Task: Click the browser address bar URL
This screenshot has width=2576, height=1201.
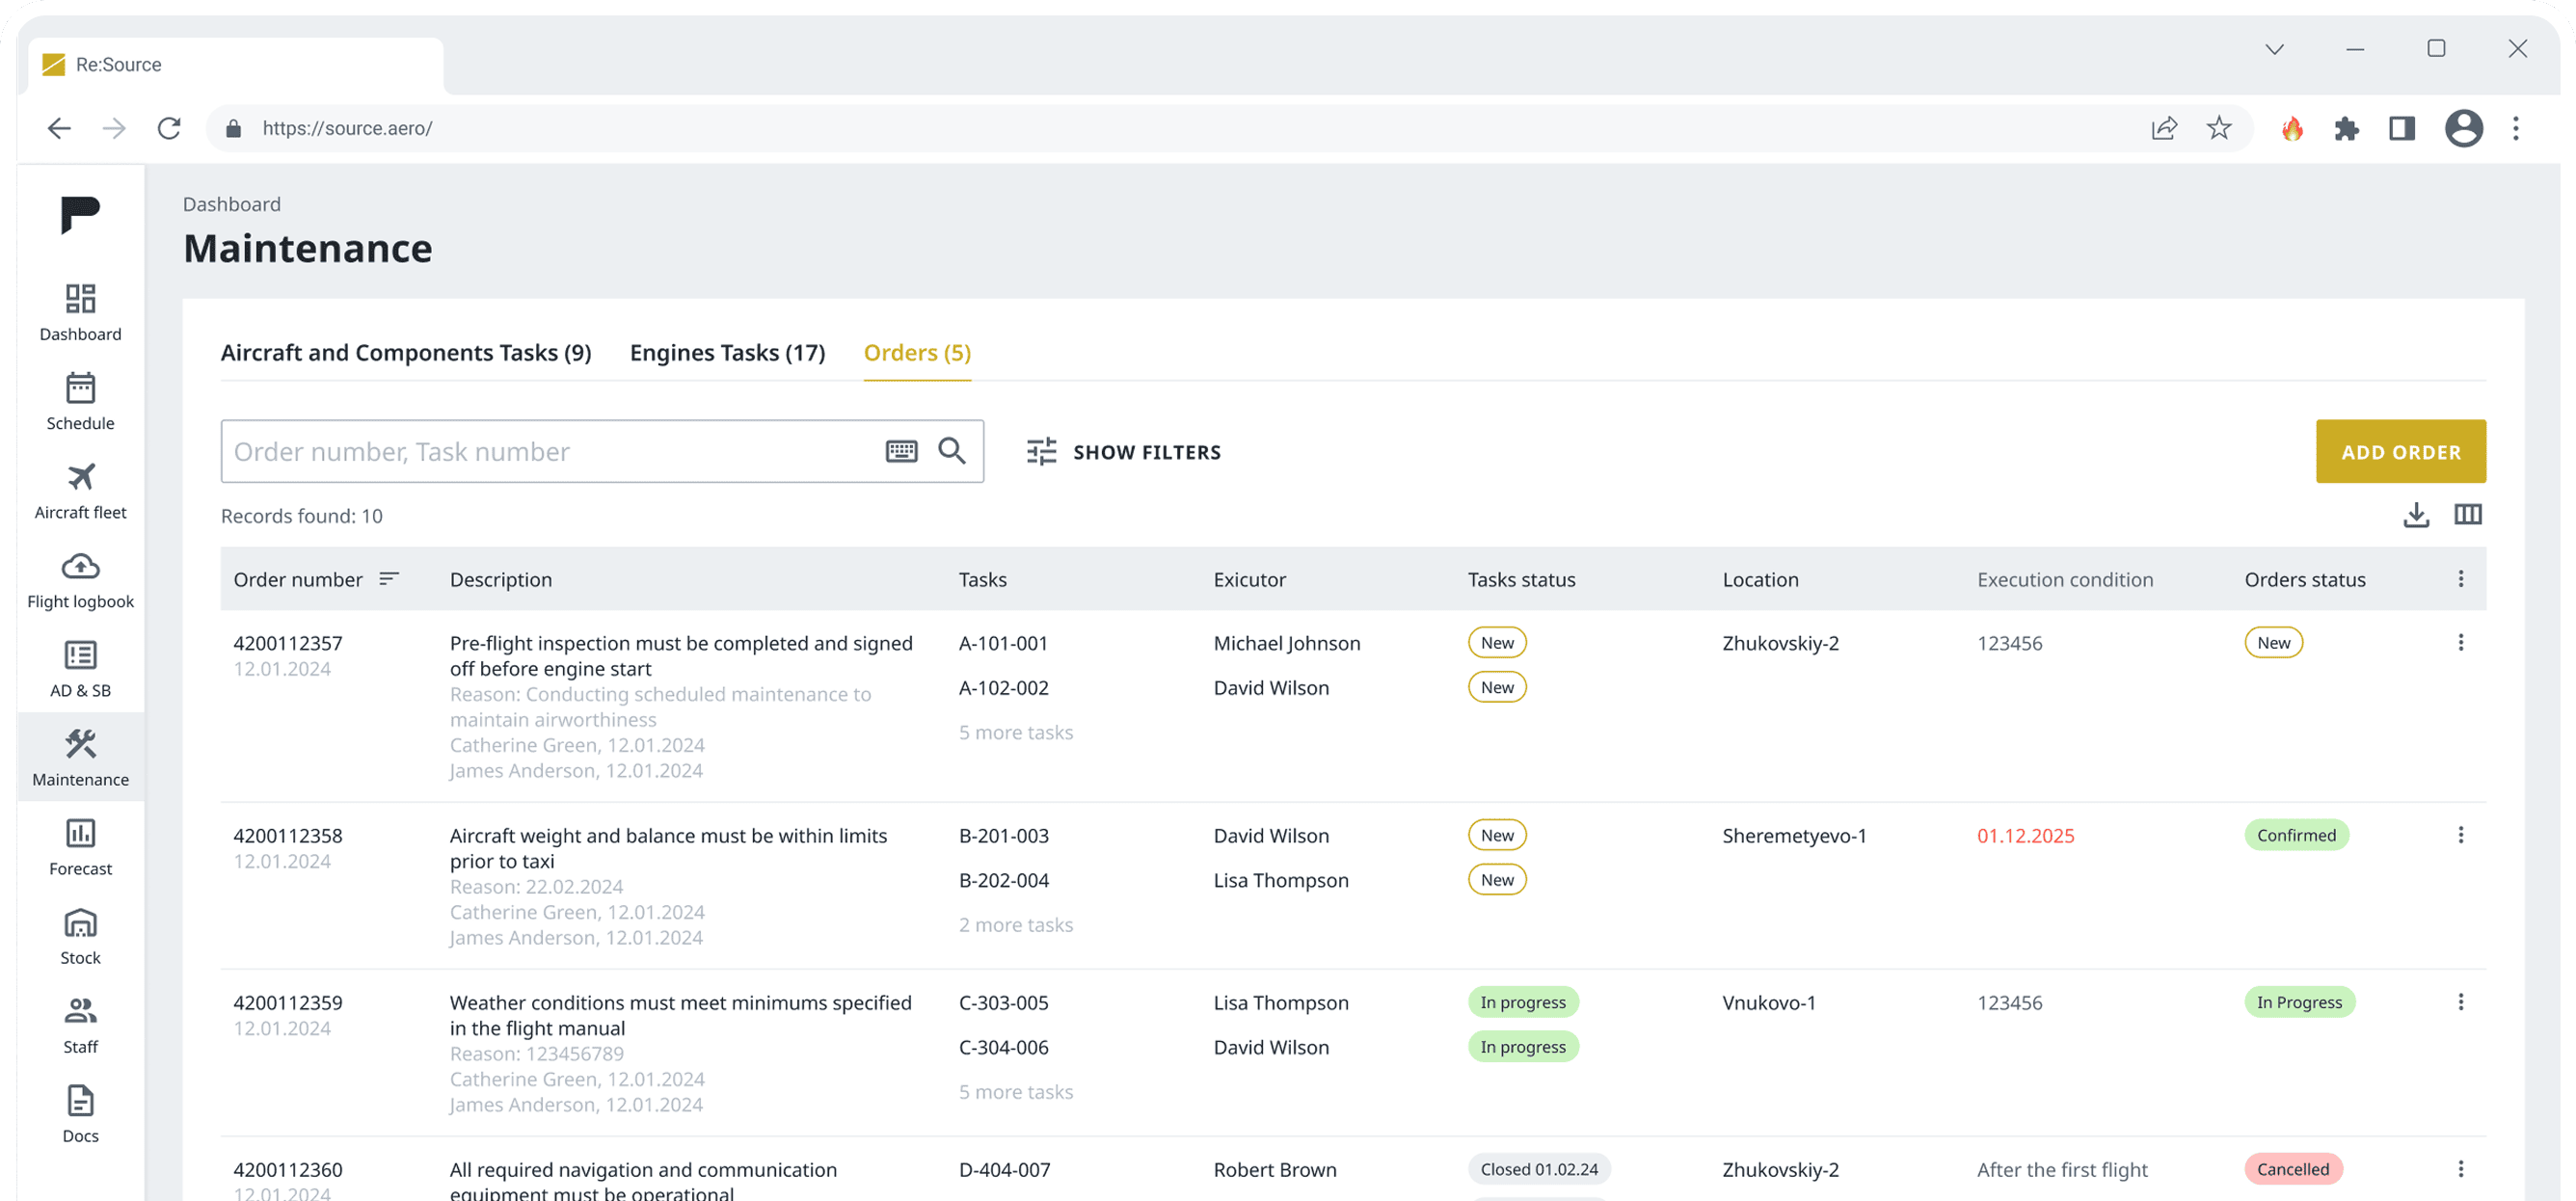Action: click(x=347, y=128)
